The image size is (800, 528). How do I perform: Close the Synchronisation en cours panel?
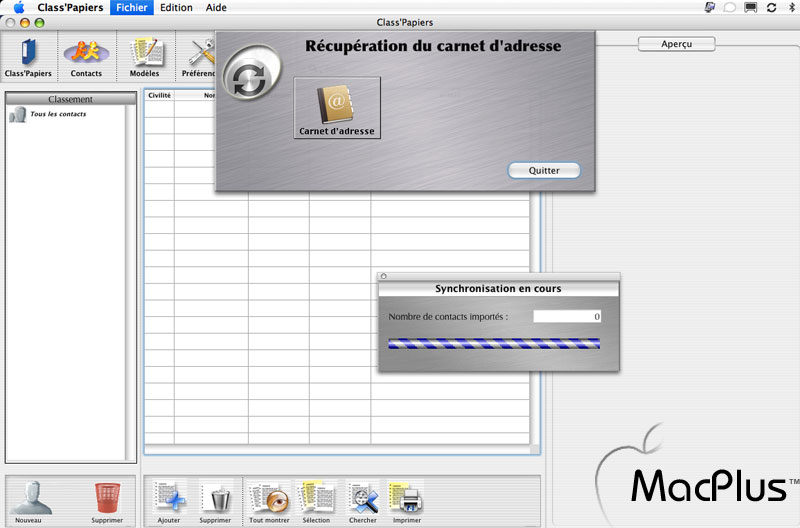click(x=384, y=276)
